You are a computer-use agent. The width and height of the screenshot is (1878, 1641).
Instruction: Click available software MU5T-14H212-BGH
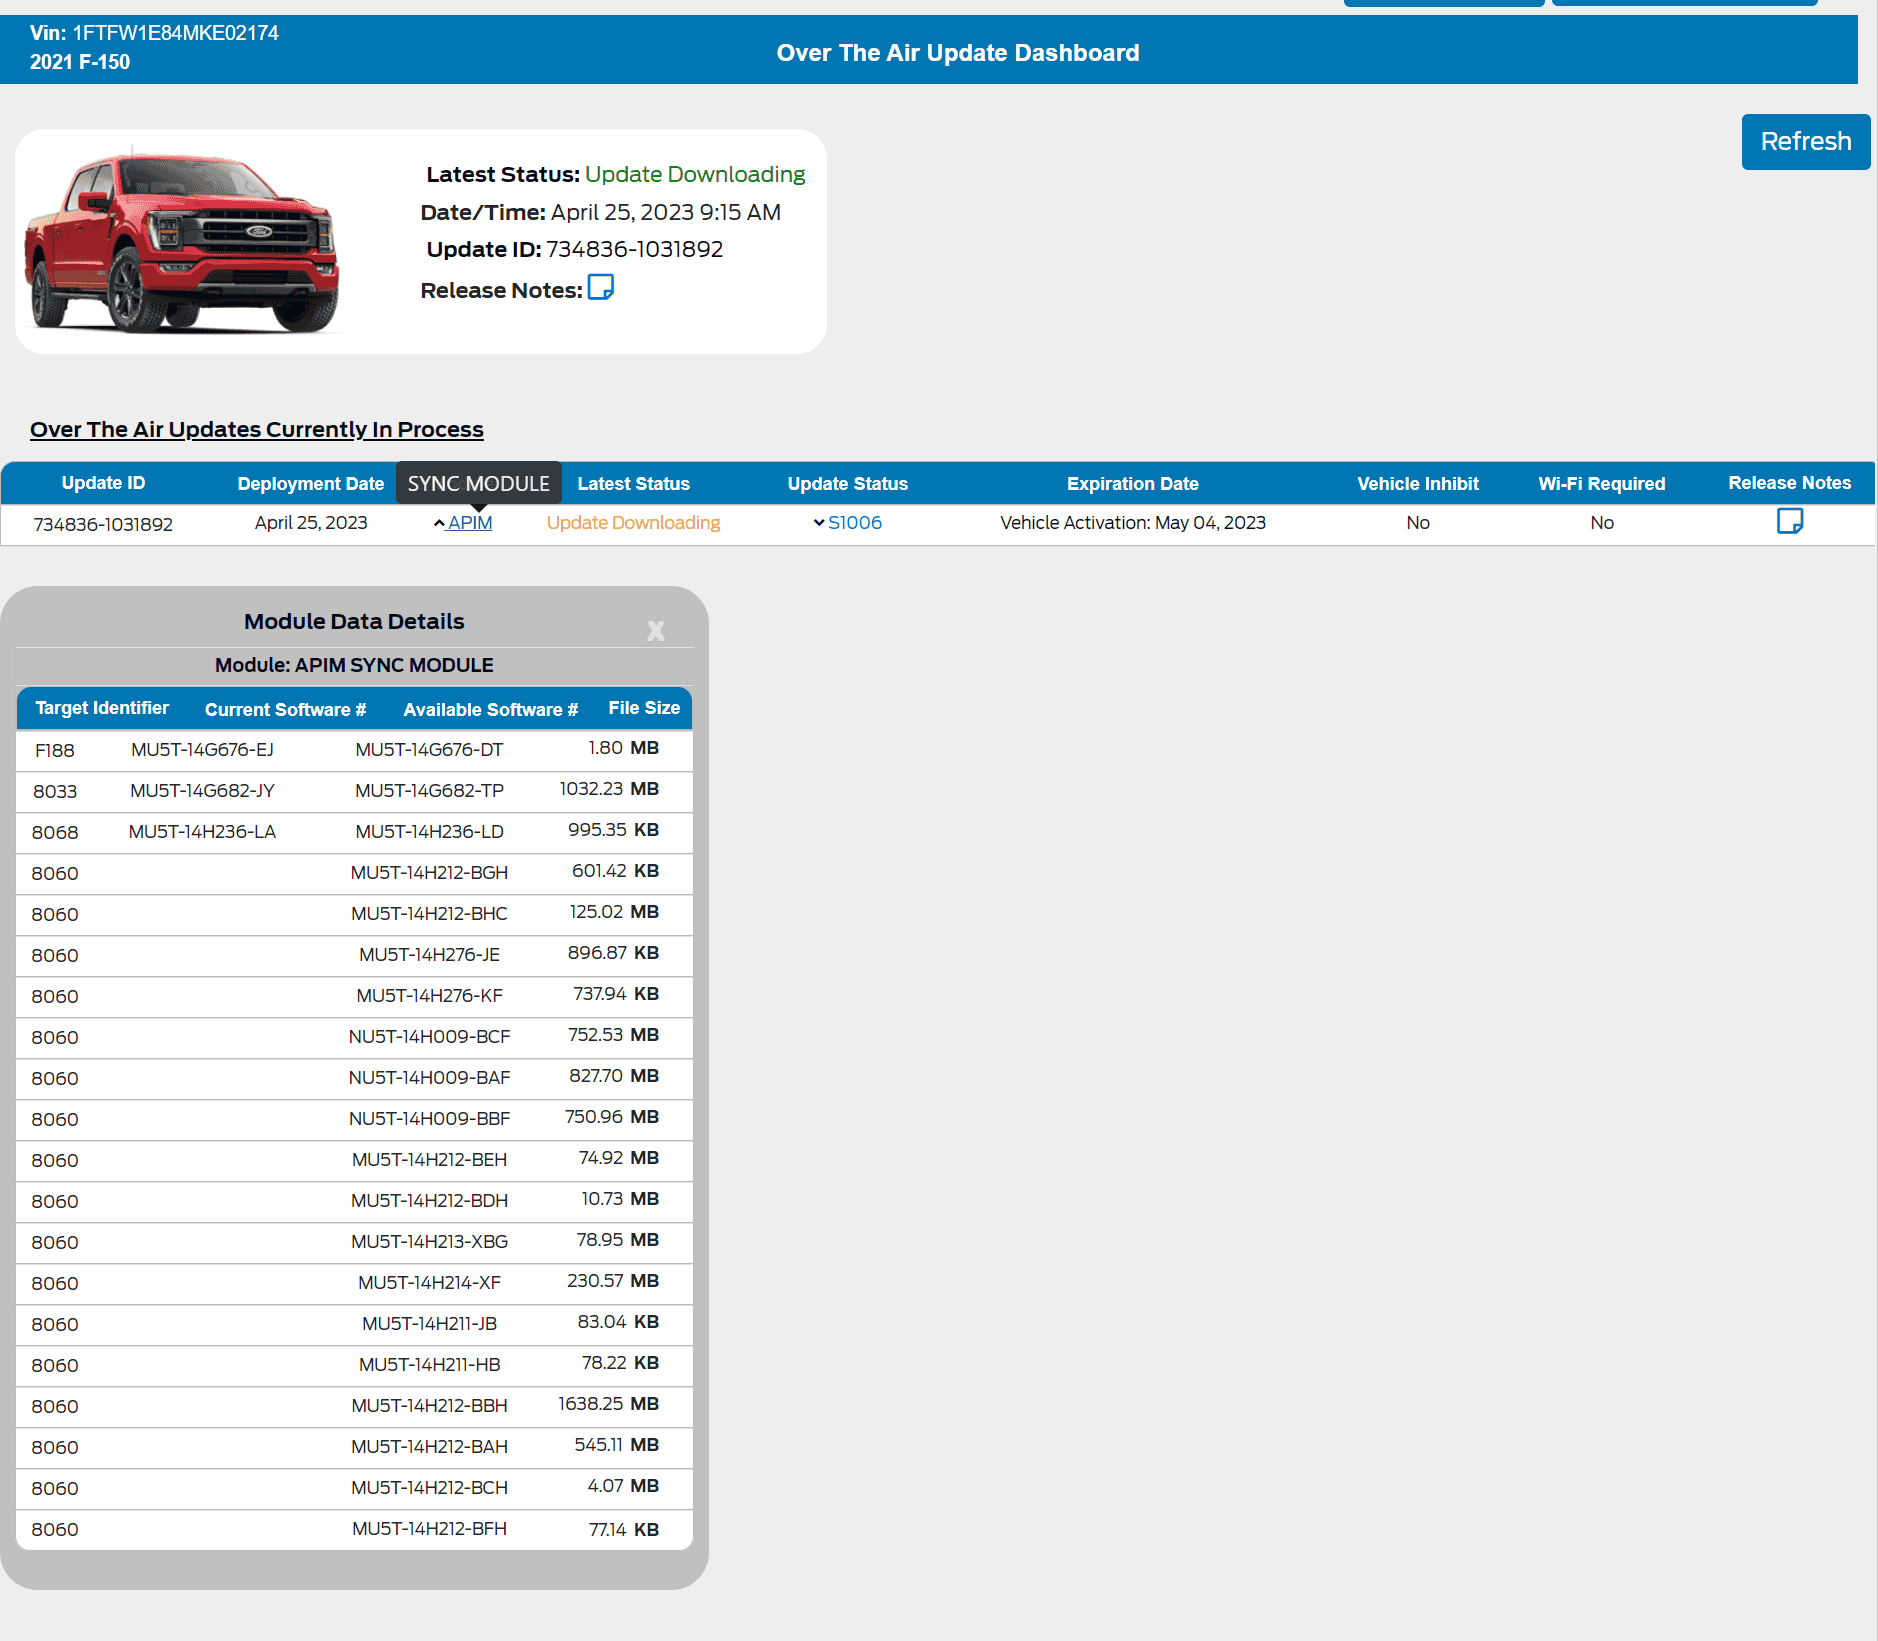pos(429,873)
